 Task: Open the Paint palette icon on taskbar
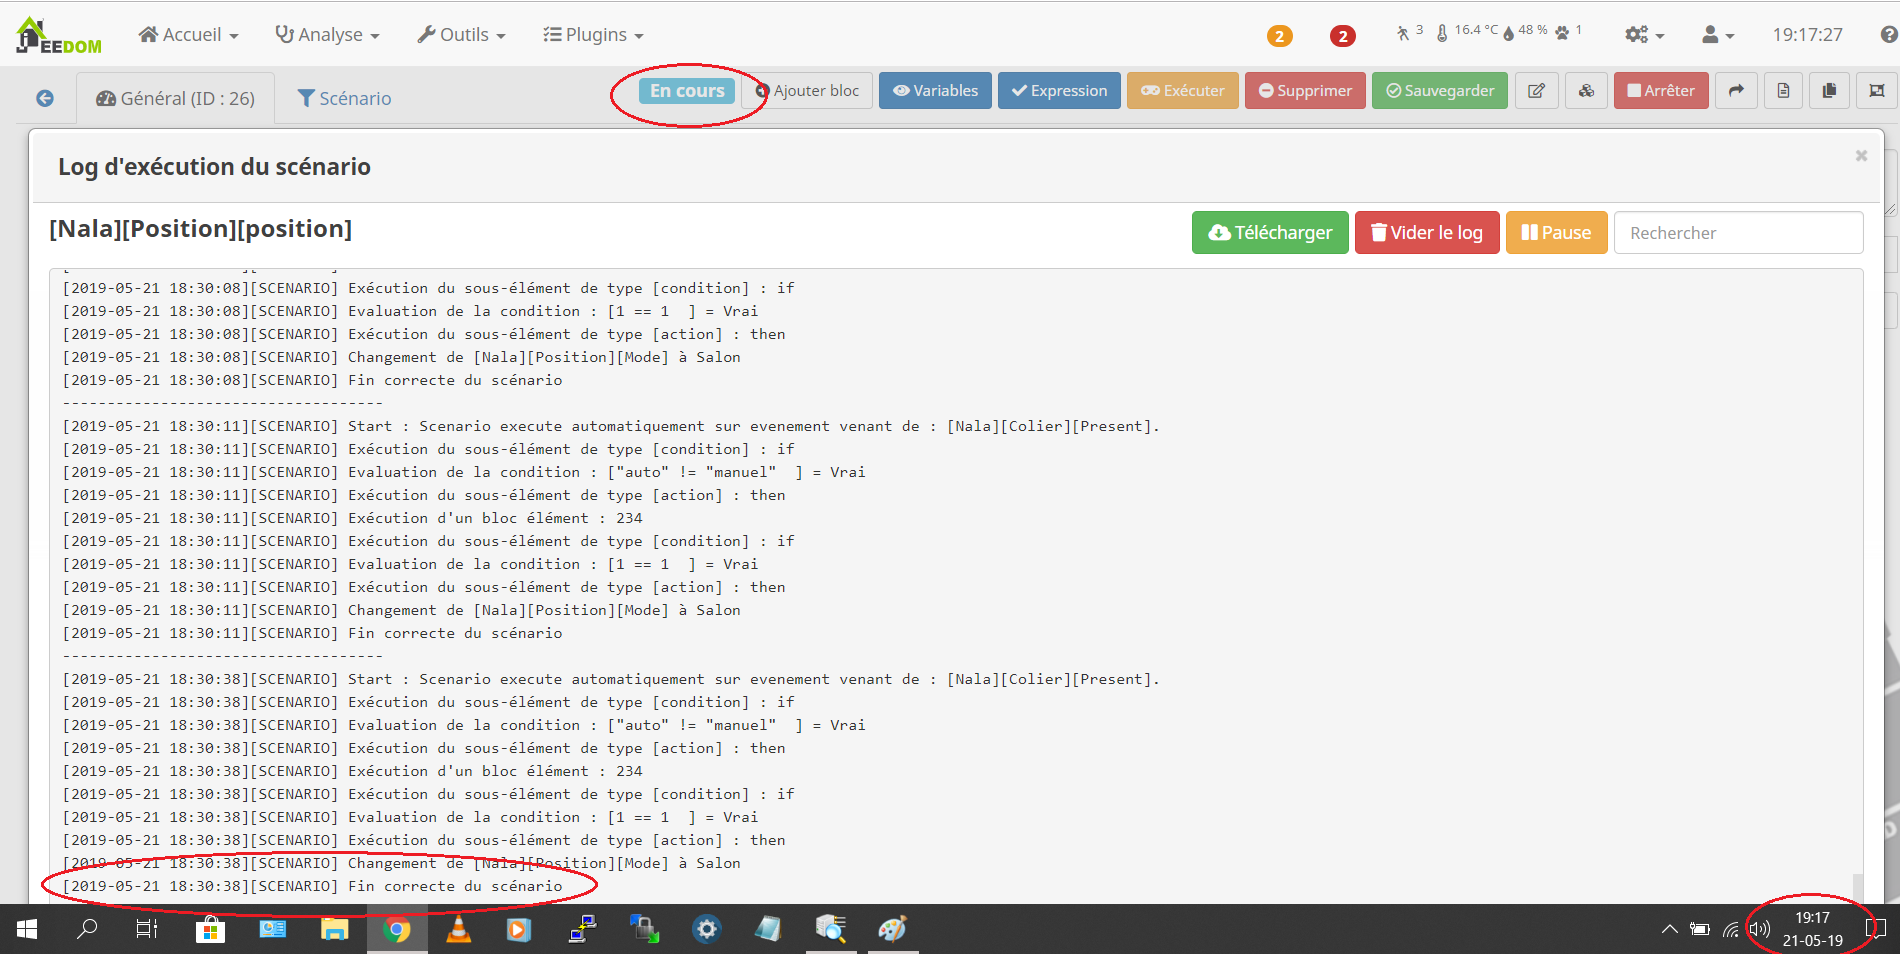[892, 930]
